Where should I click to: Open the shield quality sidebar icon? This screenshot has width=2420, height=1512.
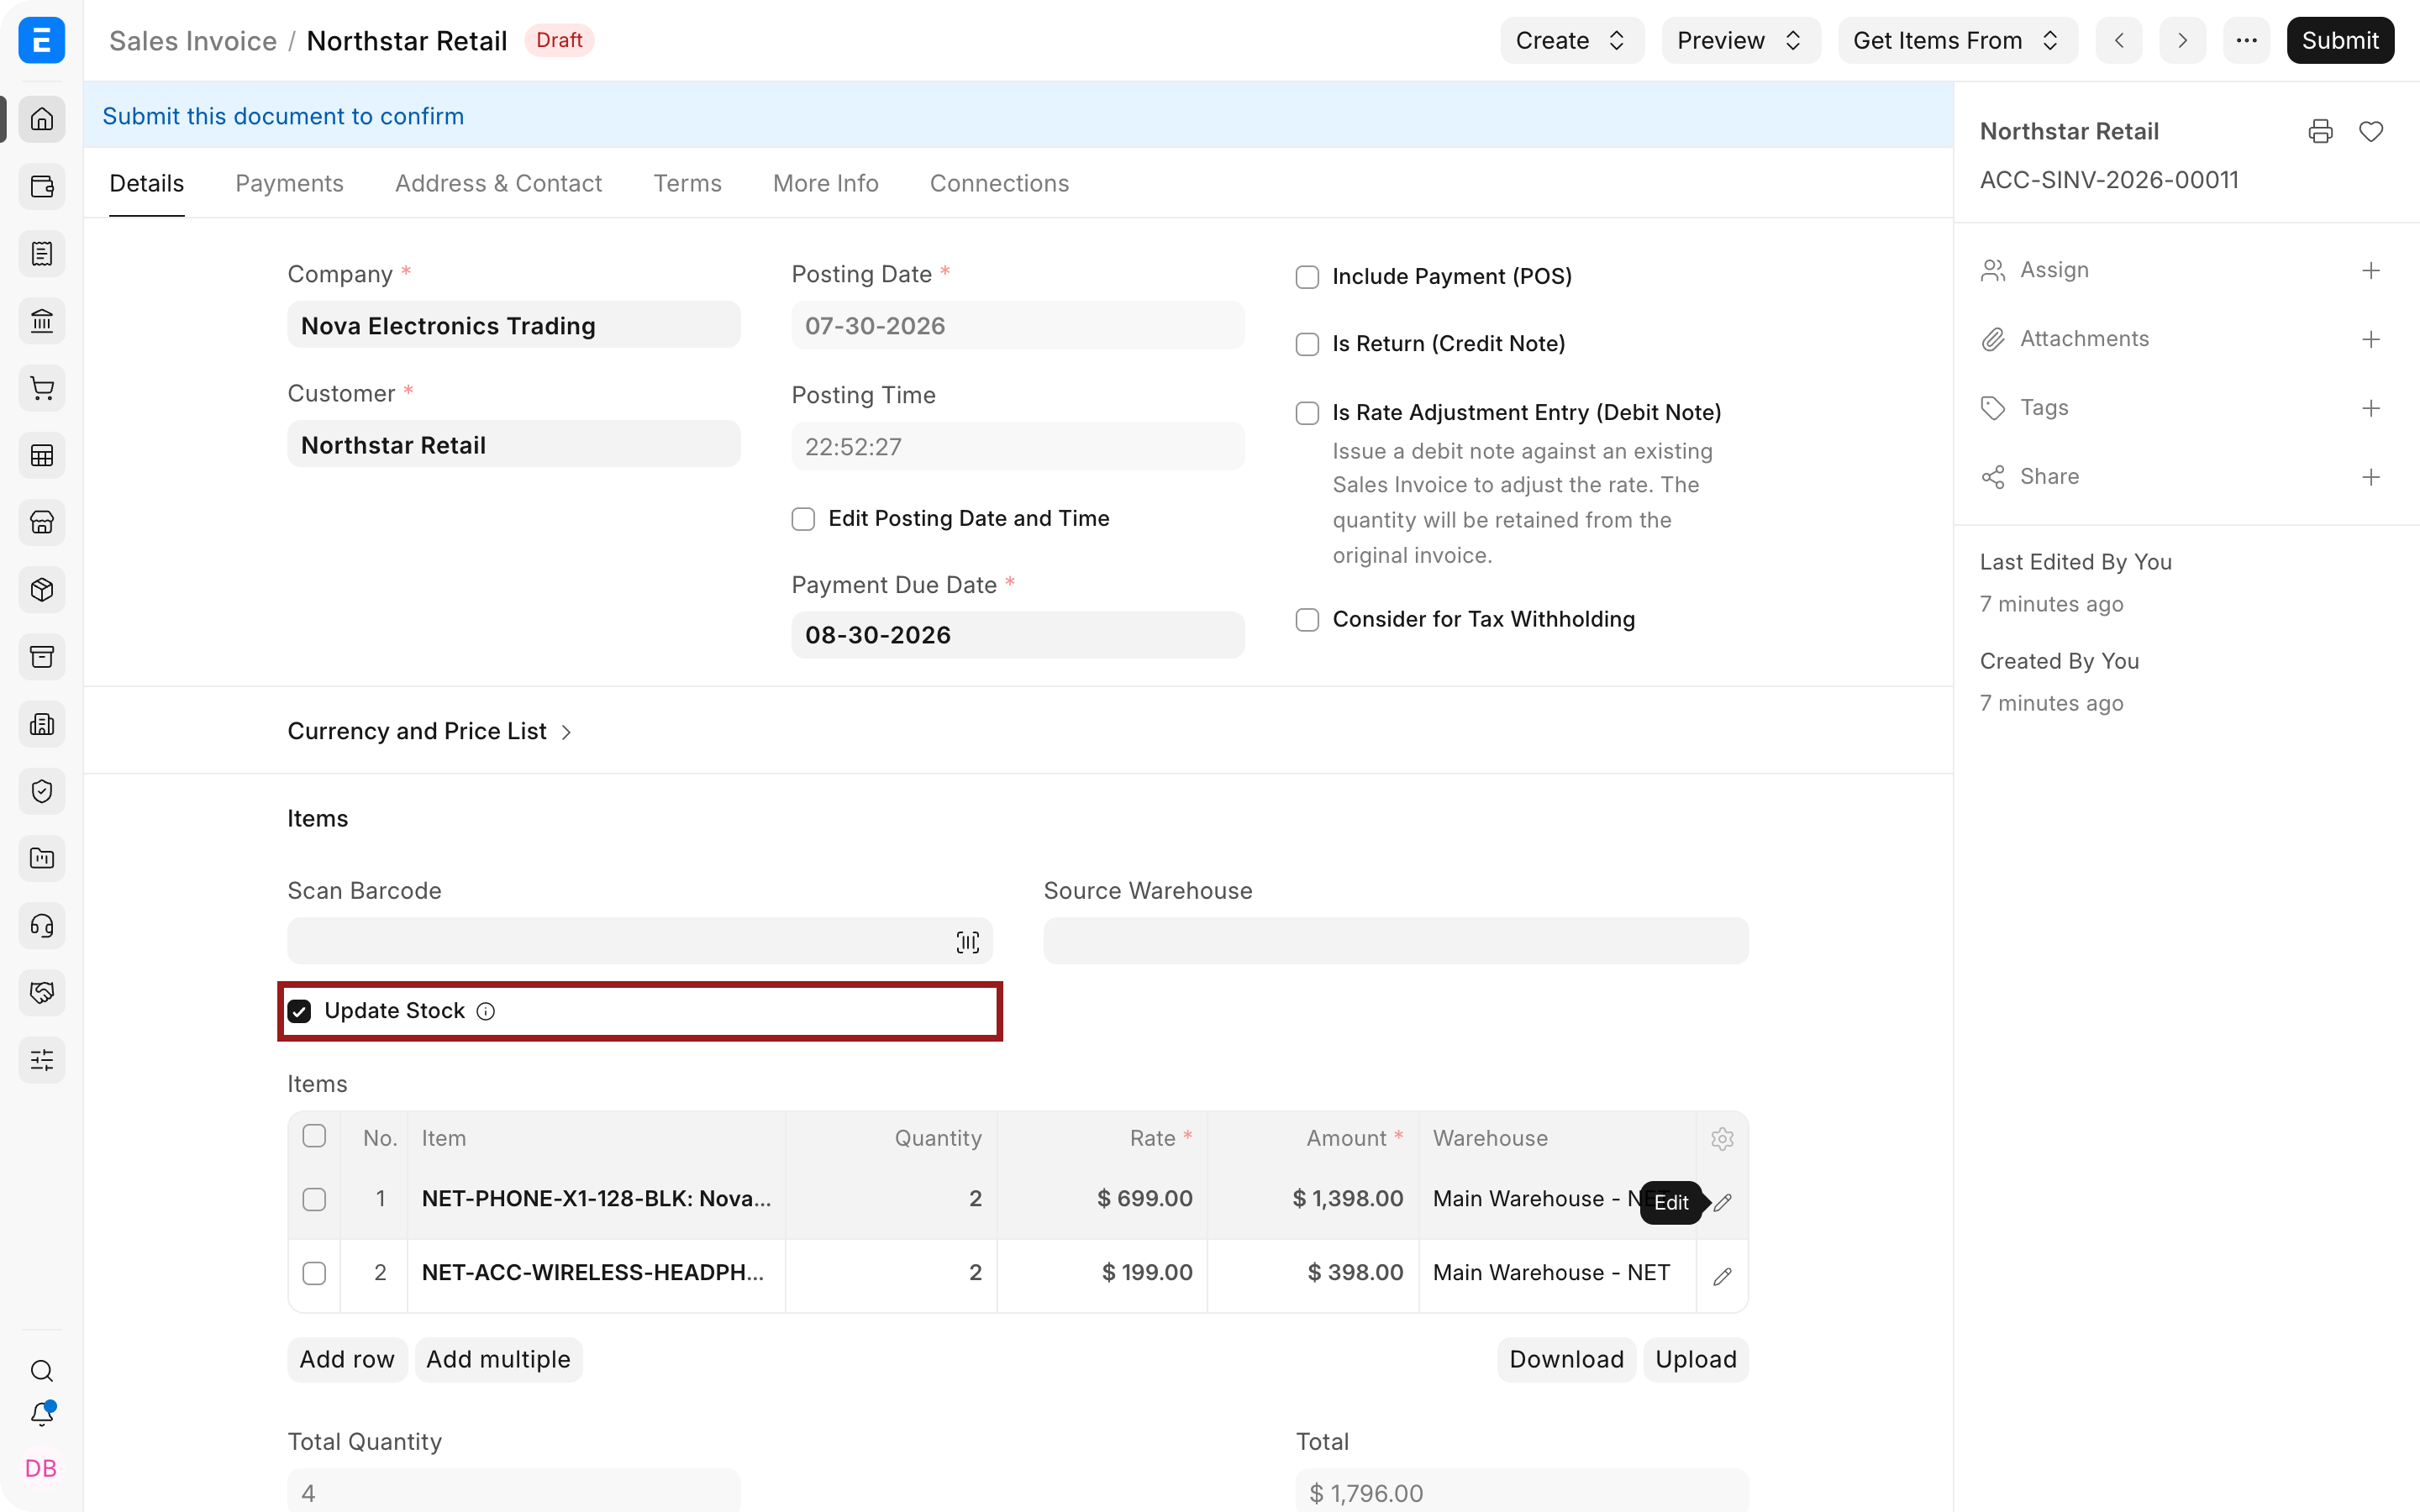[x=42, y=791]
